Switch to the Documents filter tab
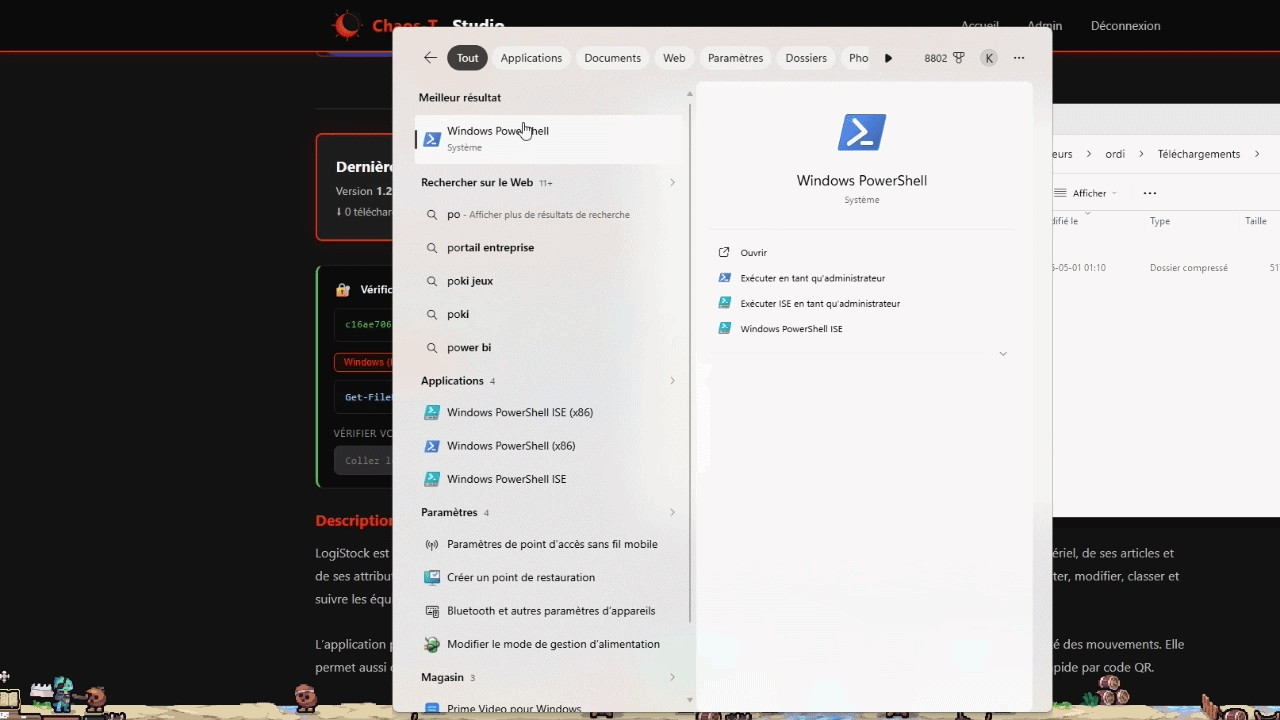Viewport: 1280px width, 720px height. pyautogui.click(x=613, y=58)
